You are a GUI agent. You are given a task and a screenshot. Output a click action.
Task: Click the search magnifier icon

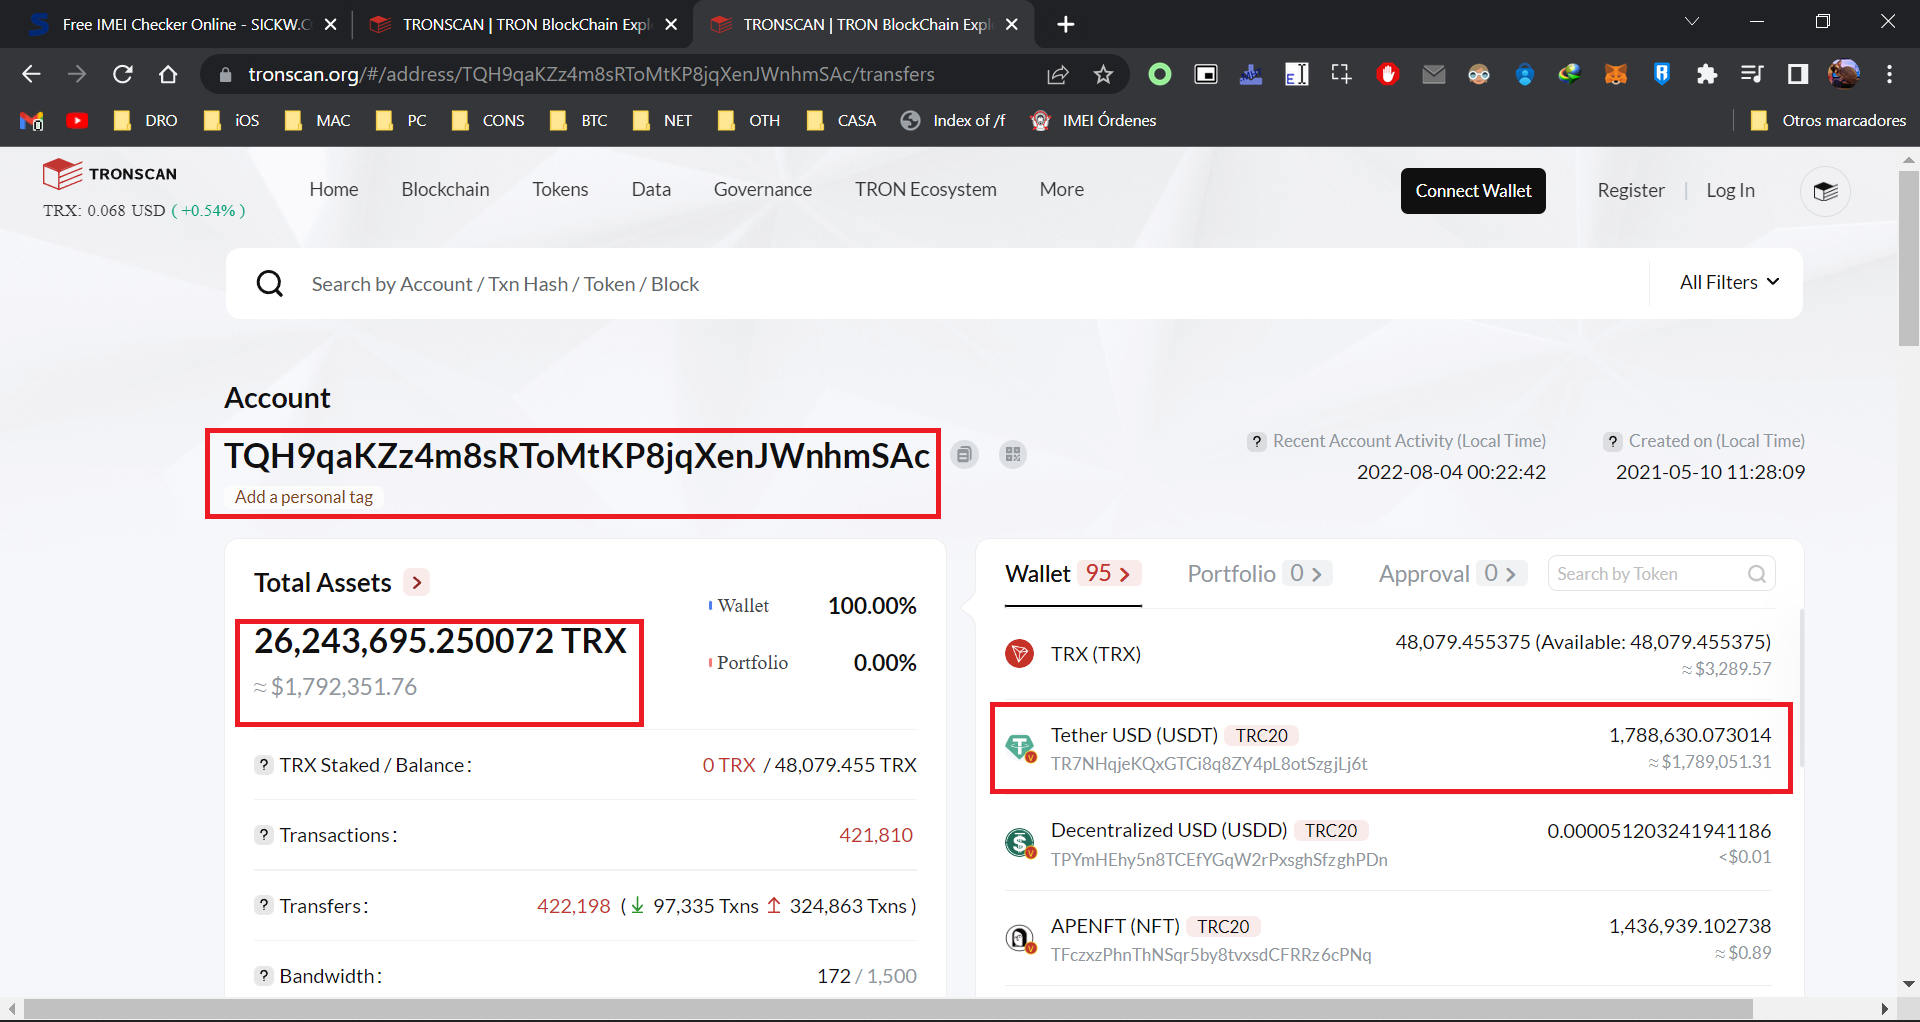click(x=270, y=284)
